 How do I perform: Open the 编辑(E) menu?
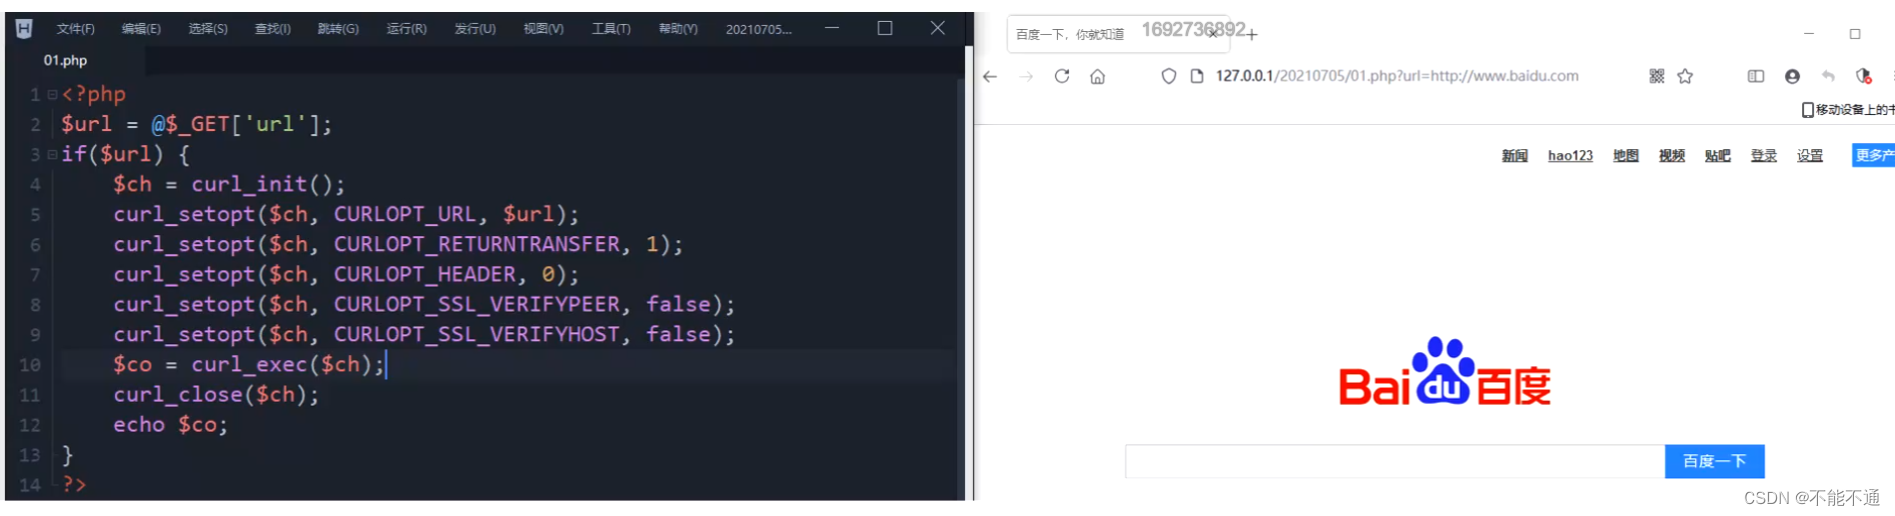click(141, 29)
